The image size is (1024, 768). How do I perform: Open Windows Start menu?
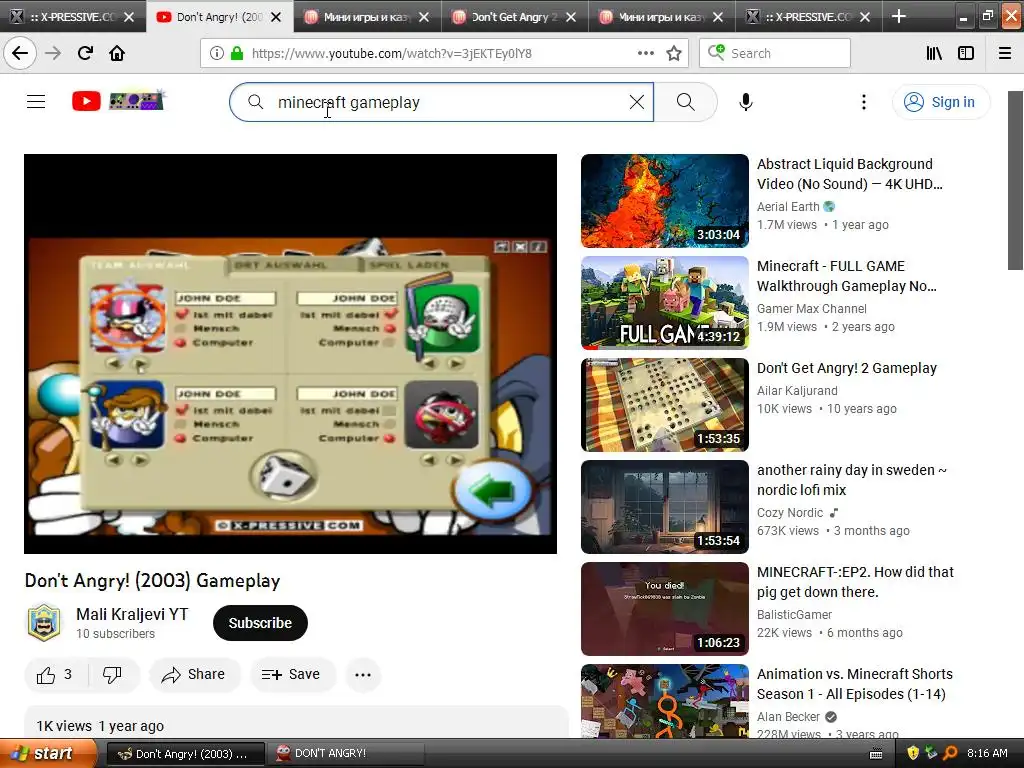(x=47, y=754)
